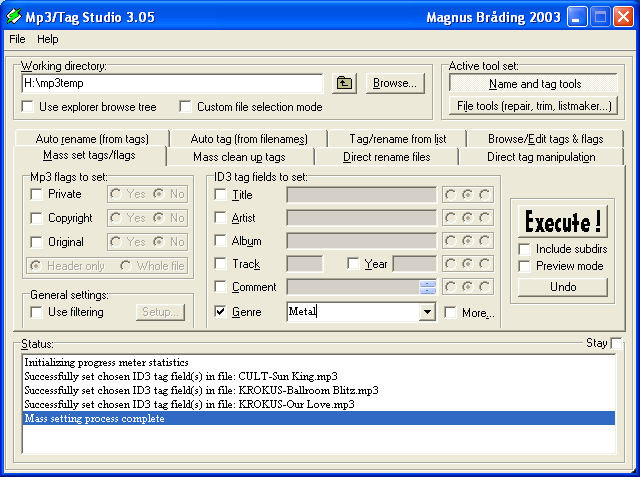
Task: Enable Custom file selection mode checkbox
Action: pyautogui.click(x=185, y=107)
